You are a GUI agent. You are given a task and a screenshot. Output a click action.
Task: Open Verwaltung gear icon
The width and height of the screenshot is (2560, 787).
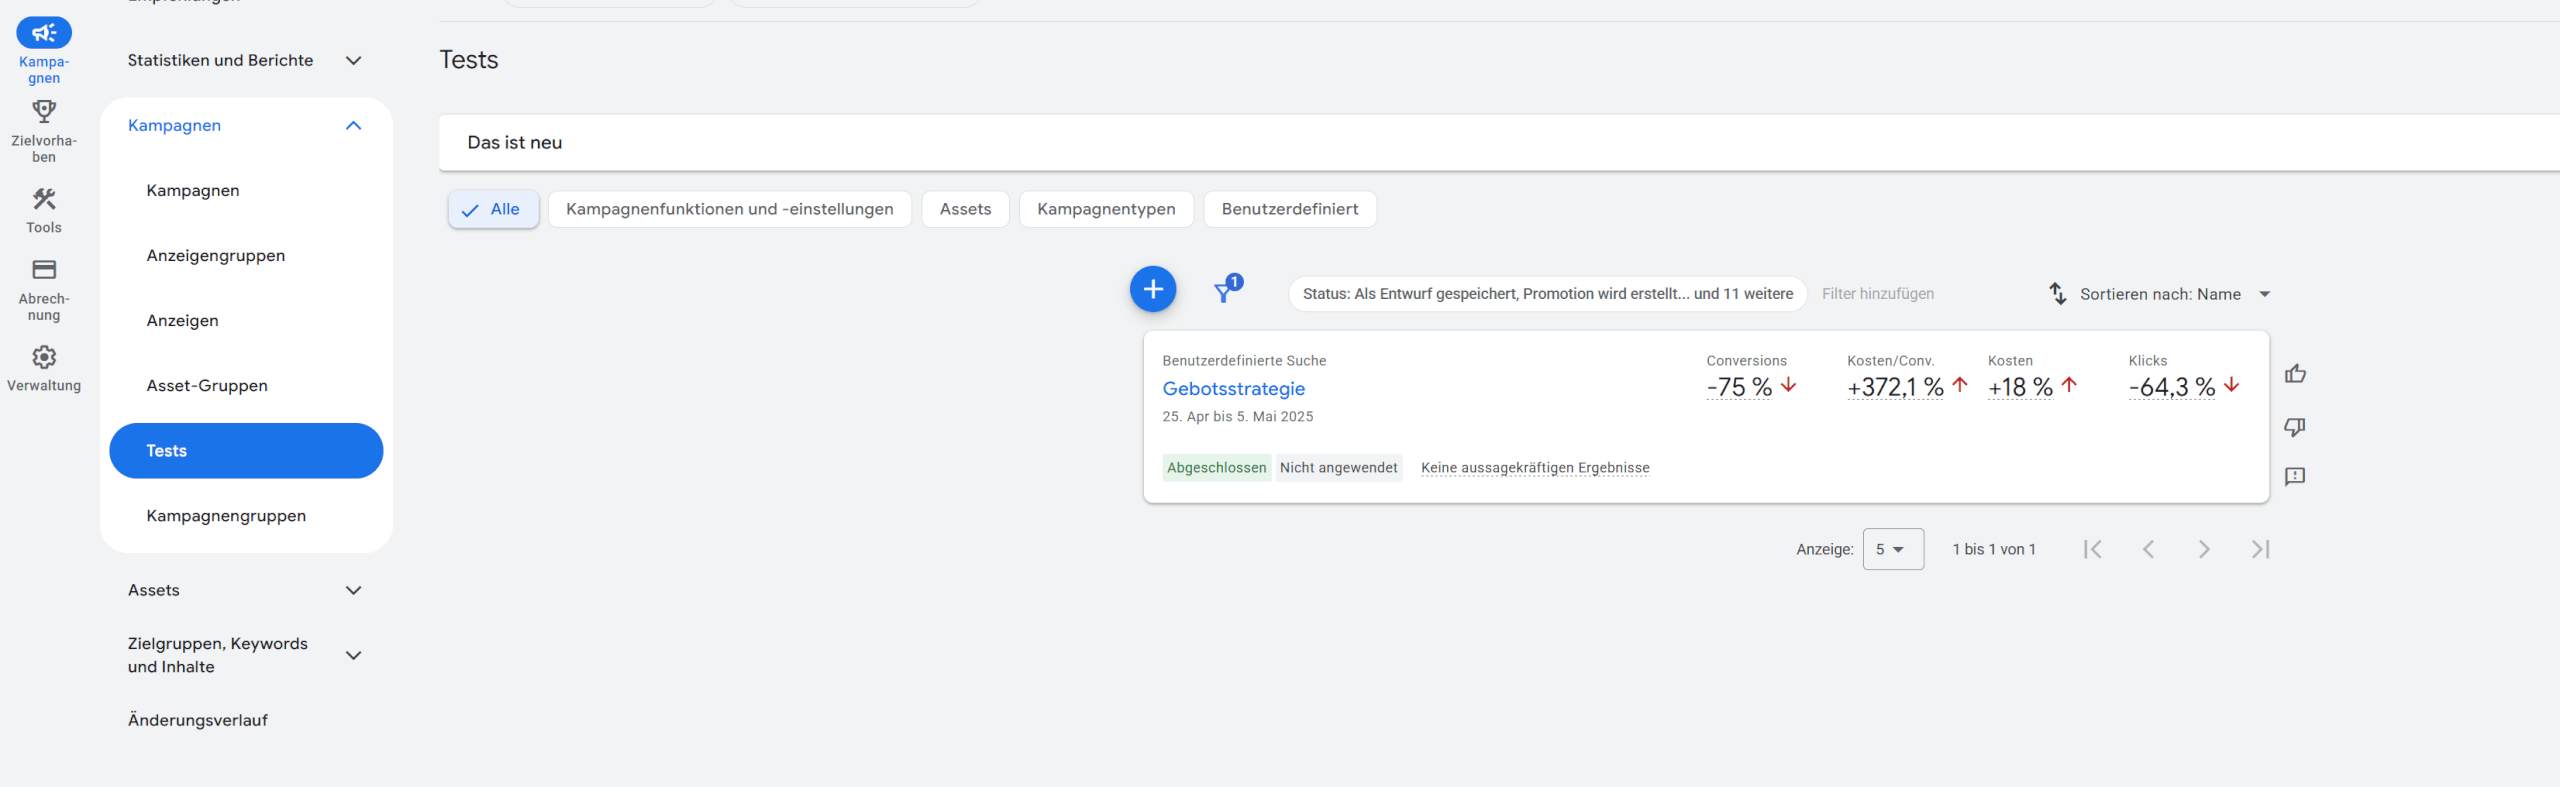pyautogui.click(x=44, y=357)
